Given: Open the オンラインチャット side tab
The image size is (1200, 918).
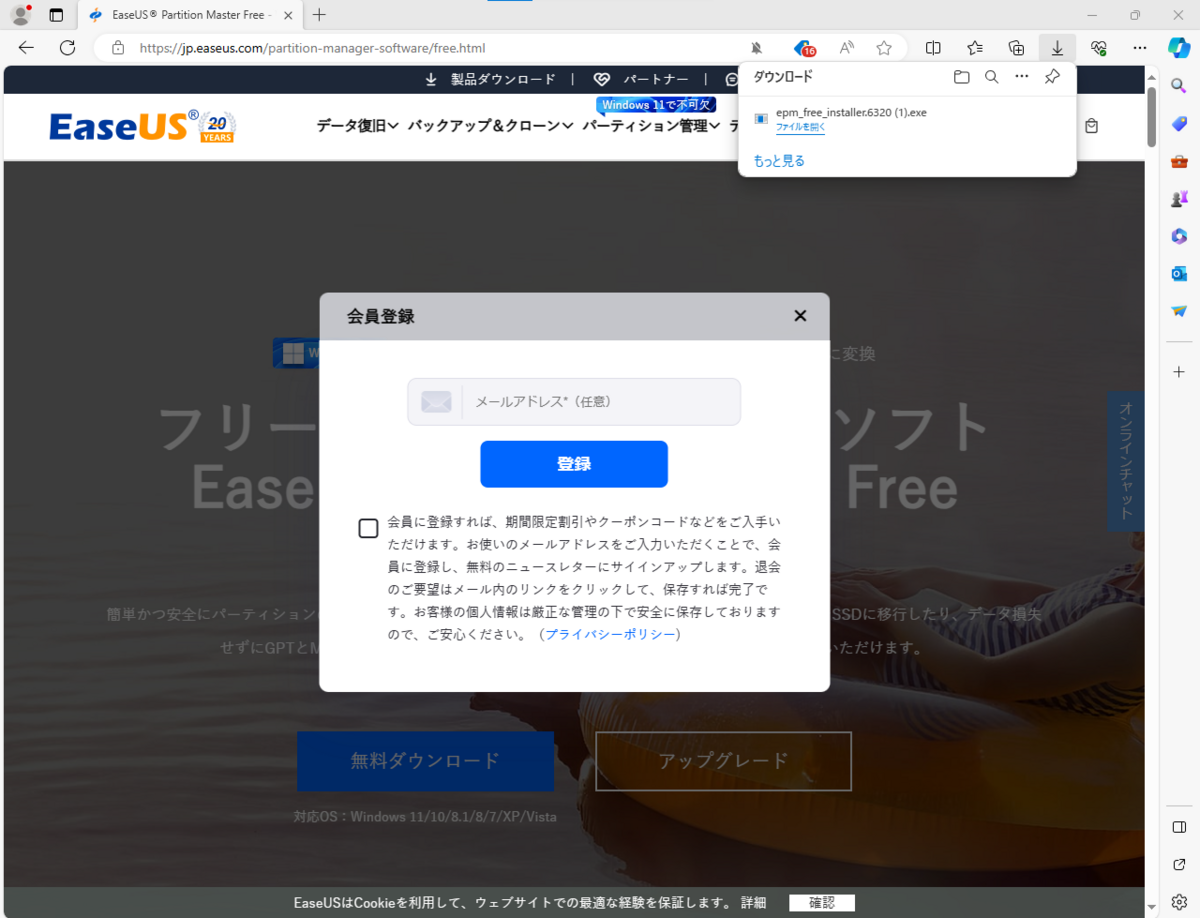Looking at the screenshot, I should [1126, 461].
